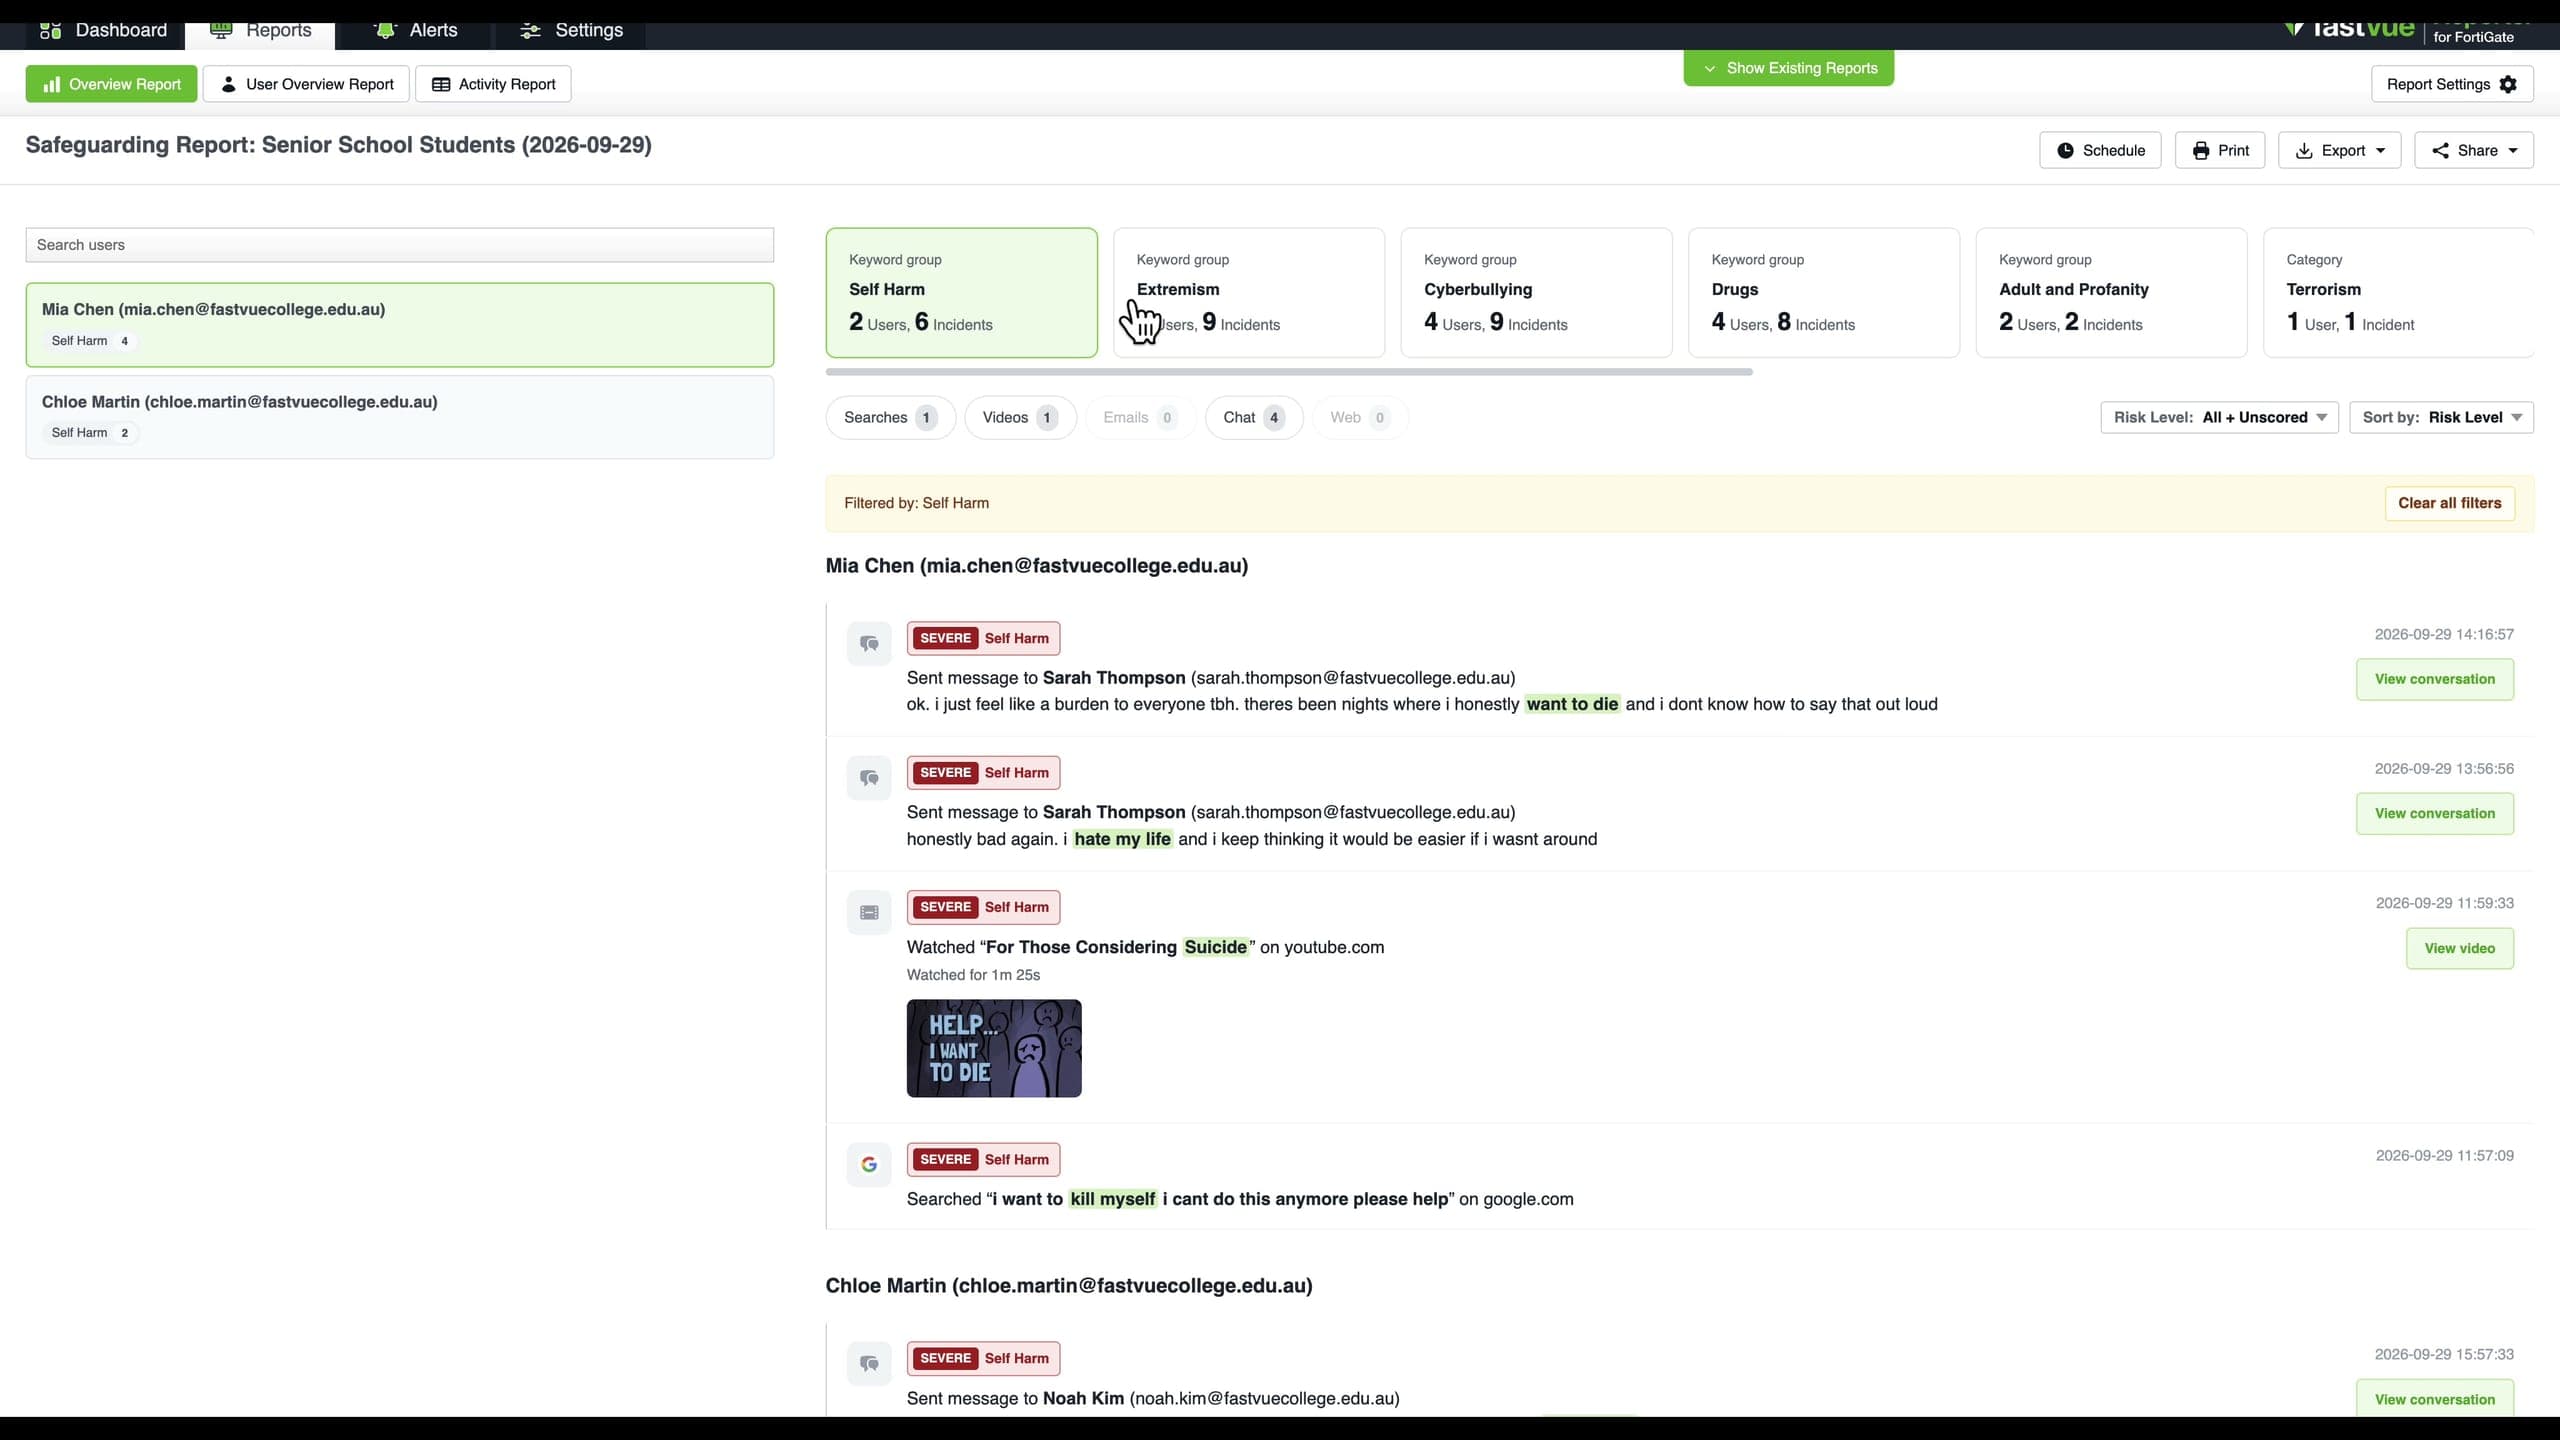This screenshot has height=1440, width=2560.
Task: Click the Print printer icon
Action: (2200, 150)
